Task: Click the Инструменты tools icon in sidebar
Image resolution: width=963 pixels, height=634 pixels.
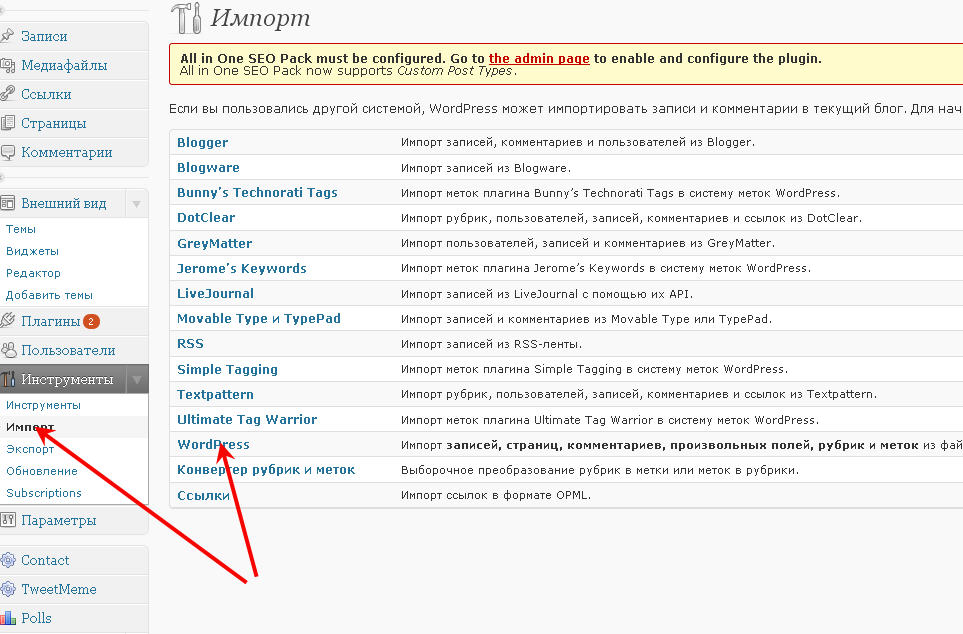Action: (7, 379)
